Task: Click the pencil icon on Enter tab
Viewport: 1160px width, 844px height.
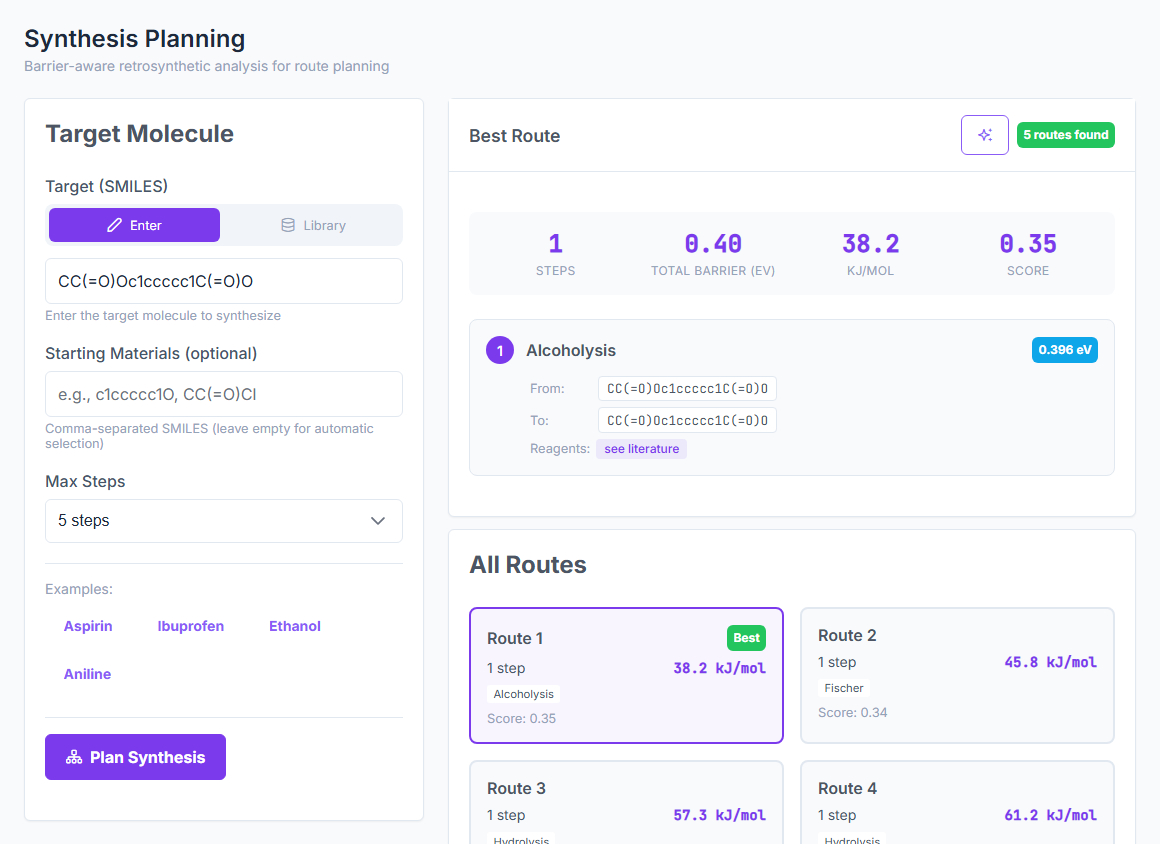Action: (114, 225)
